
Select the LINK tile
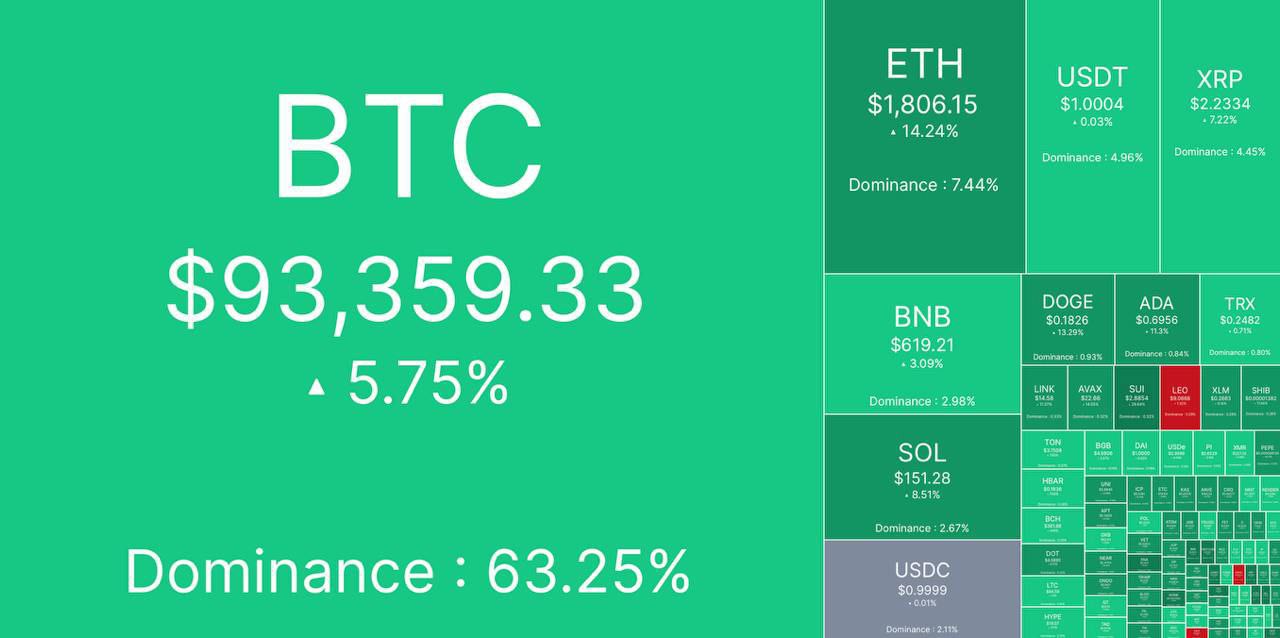(x=1044, y=398)
